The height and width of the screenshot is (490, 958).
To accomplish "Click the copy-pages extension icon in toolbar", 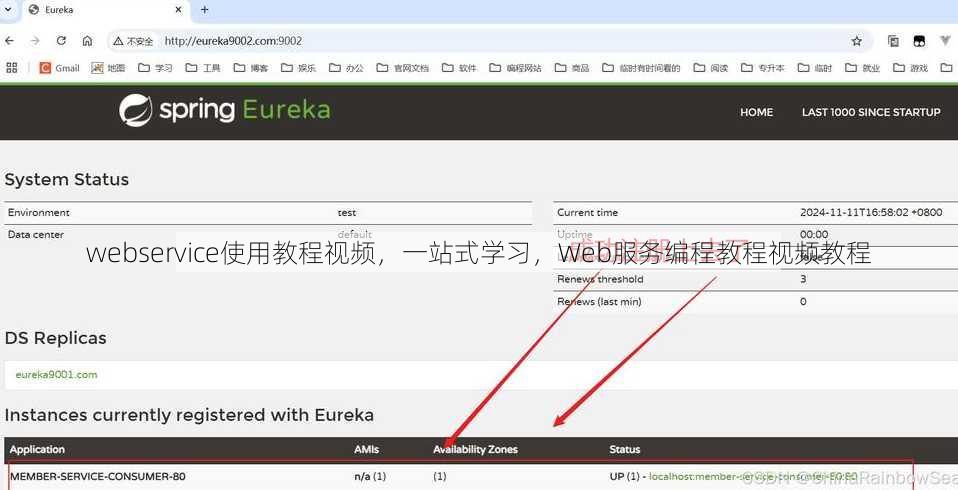I will 893,41.
